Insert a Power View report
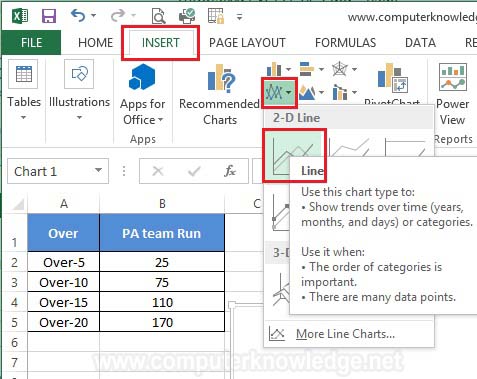 click(x=453, y=95)
